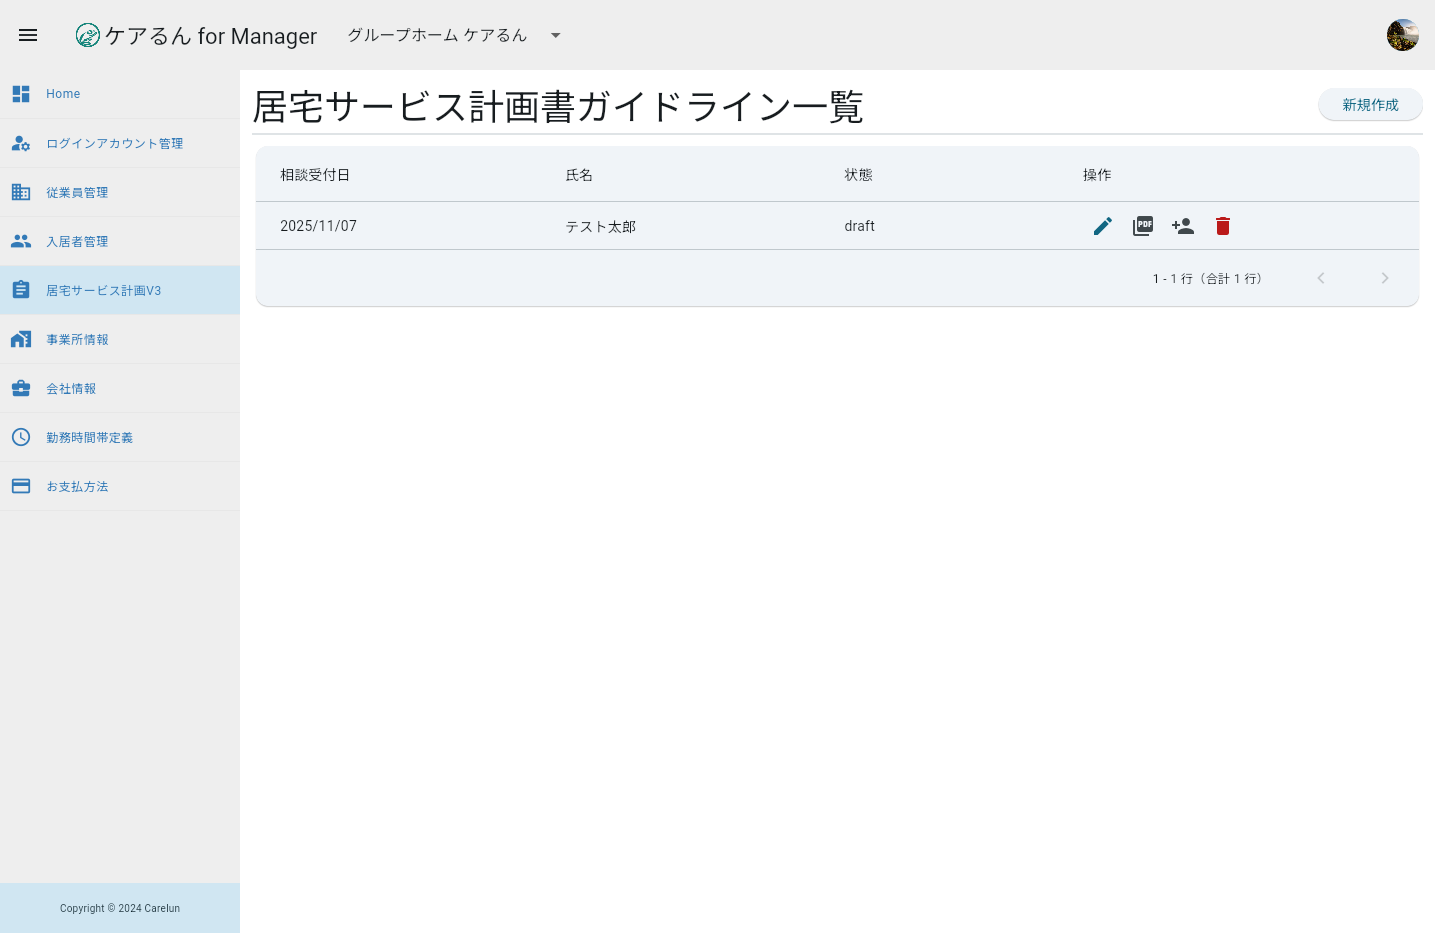The image size is (1435, 933).
Task: Click the document icon beside 居宅サービス計画V3
Action: pyautogui.click(x=21, y=290)
